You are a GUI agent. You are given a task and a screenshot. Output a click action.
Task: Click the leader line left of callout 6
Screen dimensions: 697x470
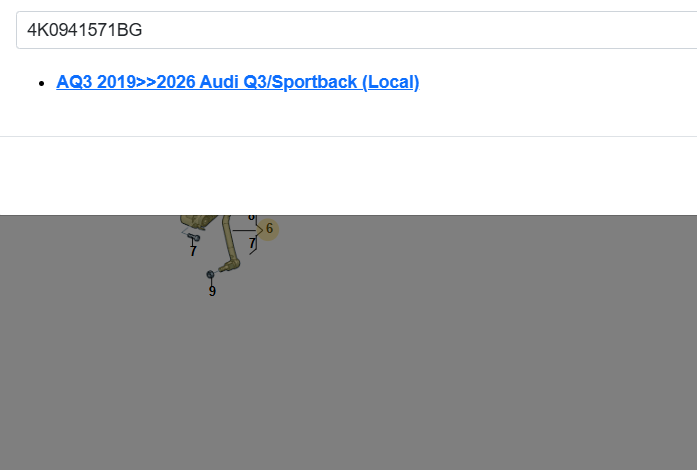[244, 230]
